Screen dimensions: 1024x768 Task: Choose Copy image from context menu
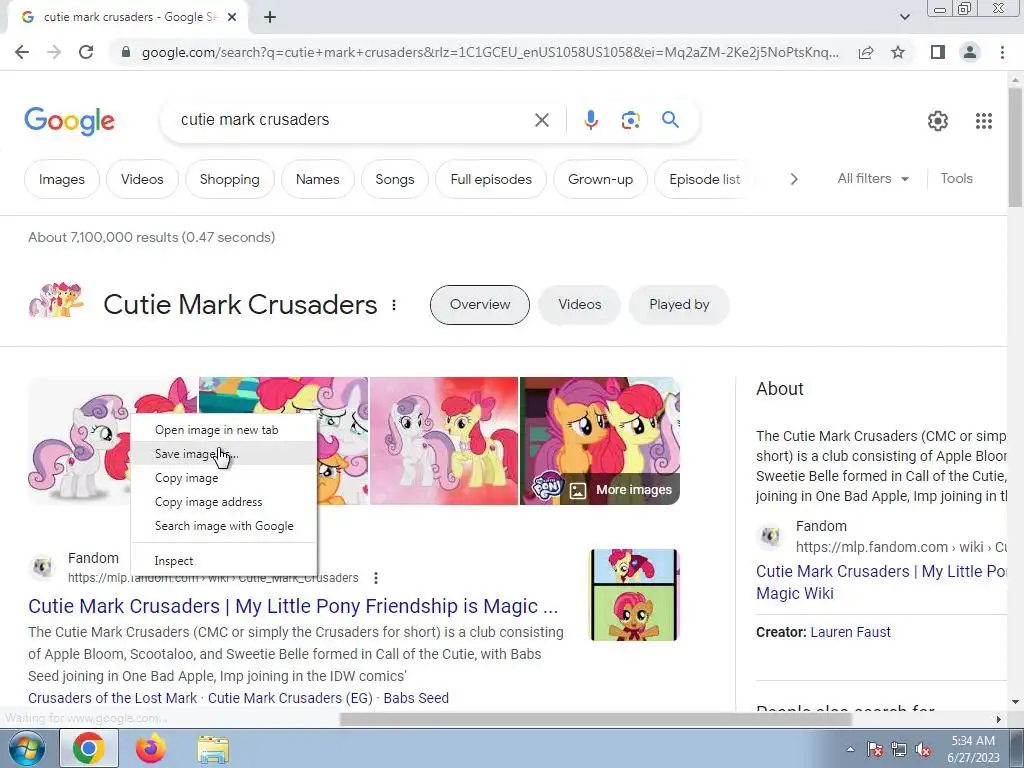[224, 478]
